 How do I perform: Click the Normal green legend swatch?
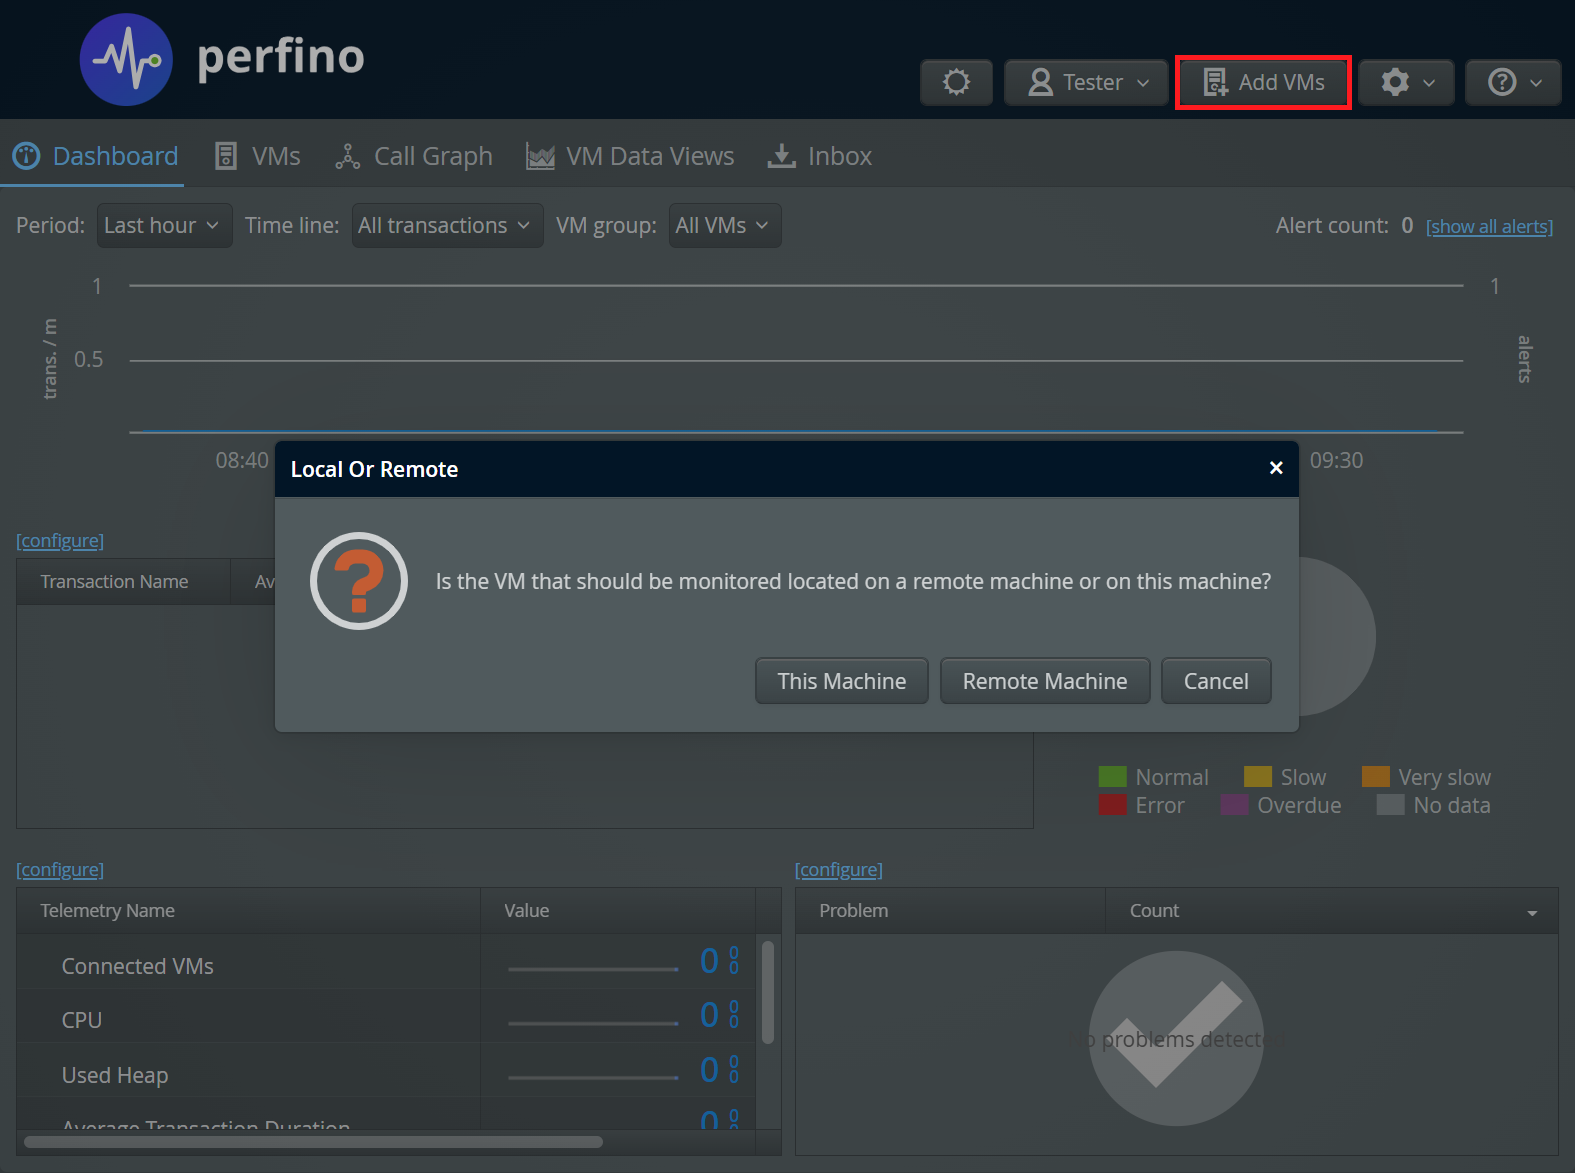(1112, 777)
